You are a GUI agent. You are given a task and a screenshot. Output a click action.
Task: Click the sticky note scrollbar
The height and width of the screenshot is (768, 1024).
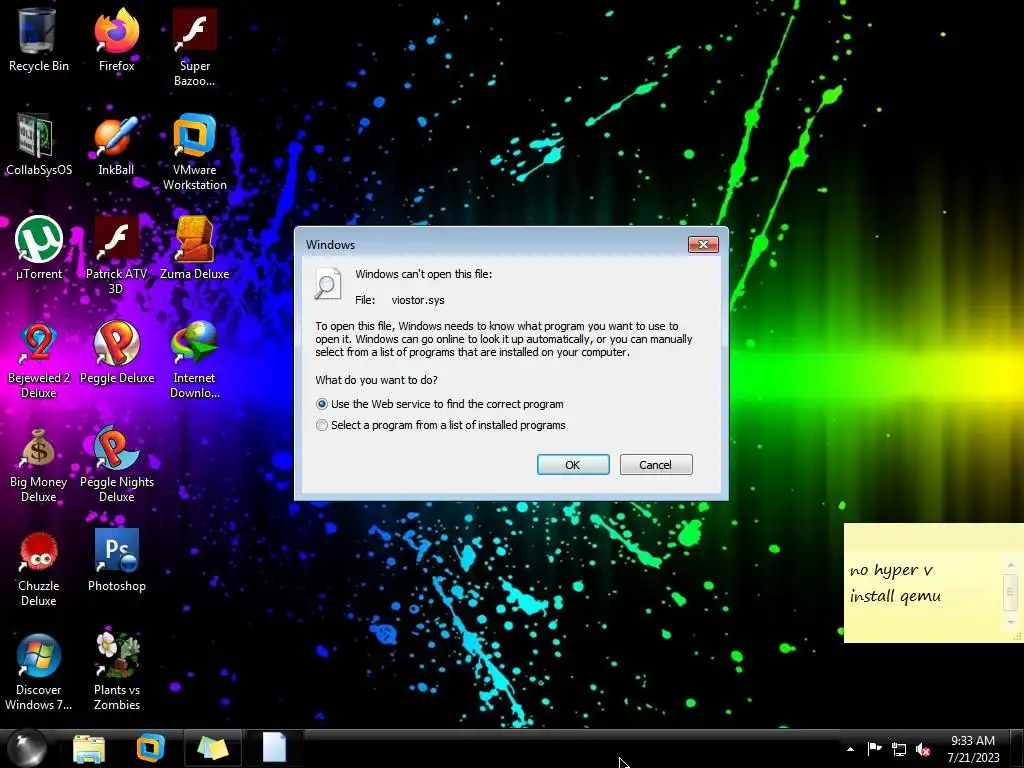1010,592
